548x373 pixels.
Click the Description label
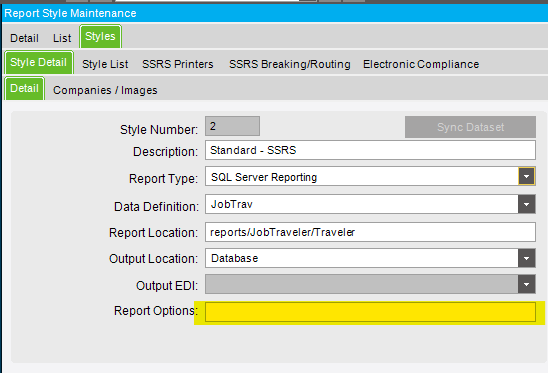point(165,152)
